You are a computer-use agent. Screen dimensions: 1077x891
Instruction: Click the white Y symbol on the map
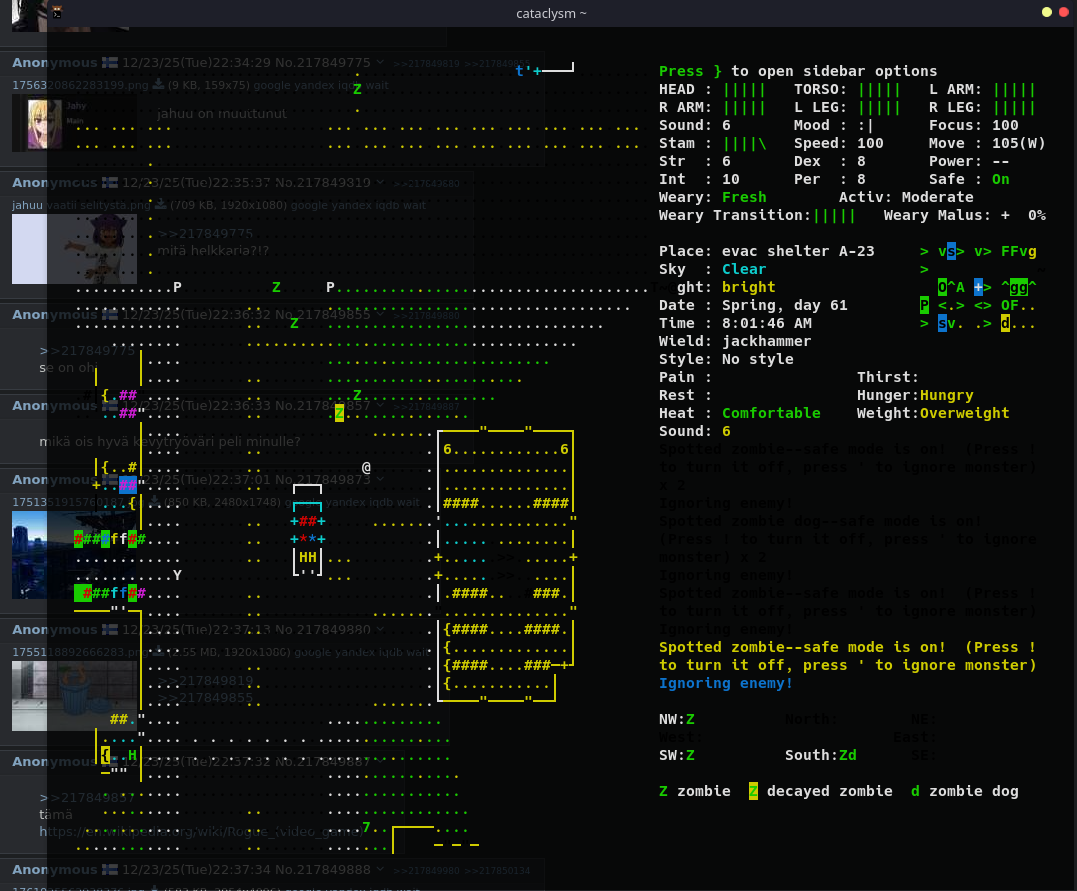tap(177, 575)
